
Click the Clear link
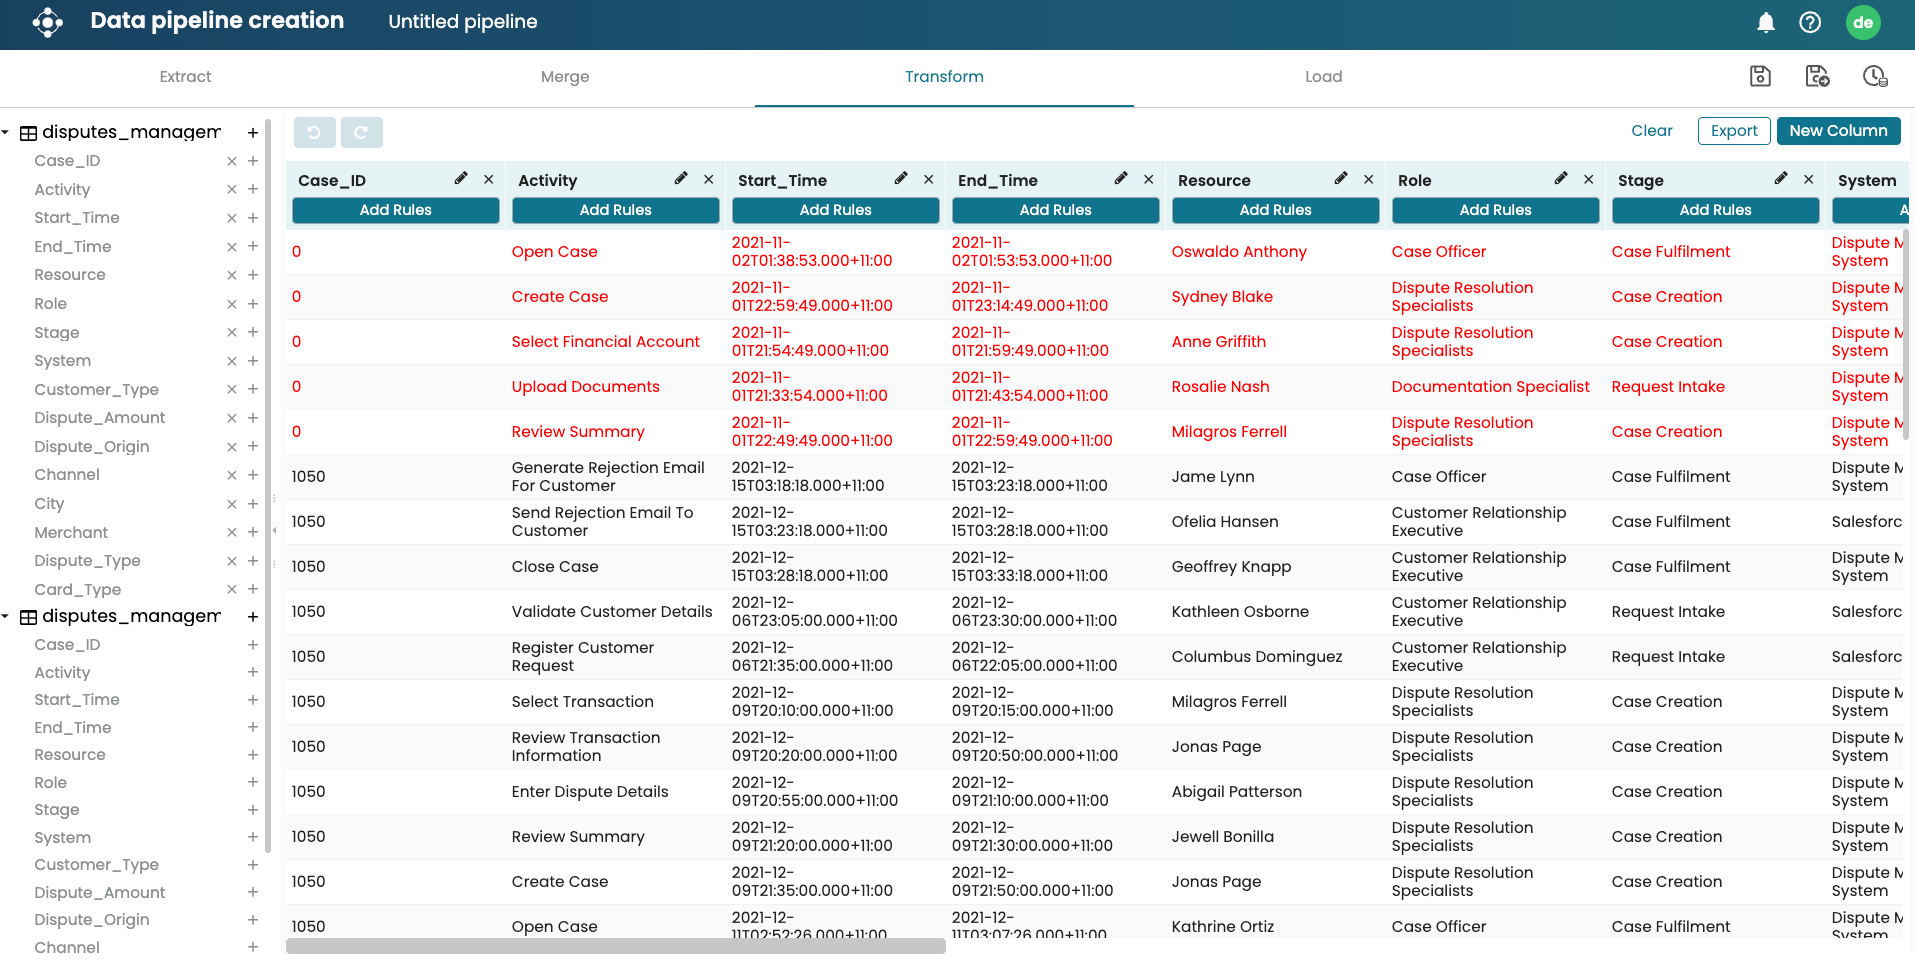point(1651,131)
